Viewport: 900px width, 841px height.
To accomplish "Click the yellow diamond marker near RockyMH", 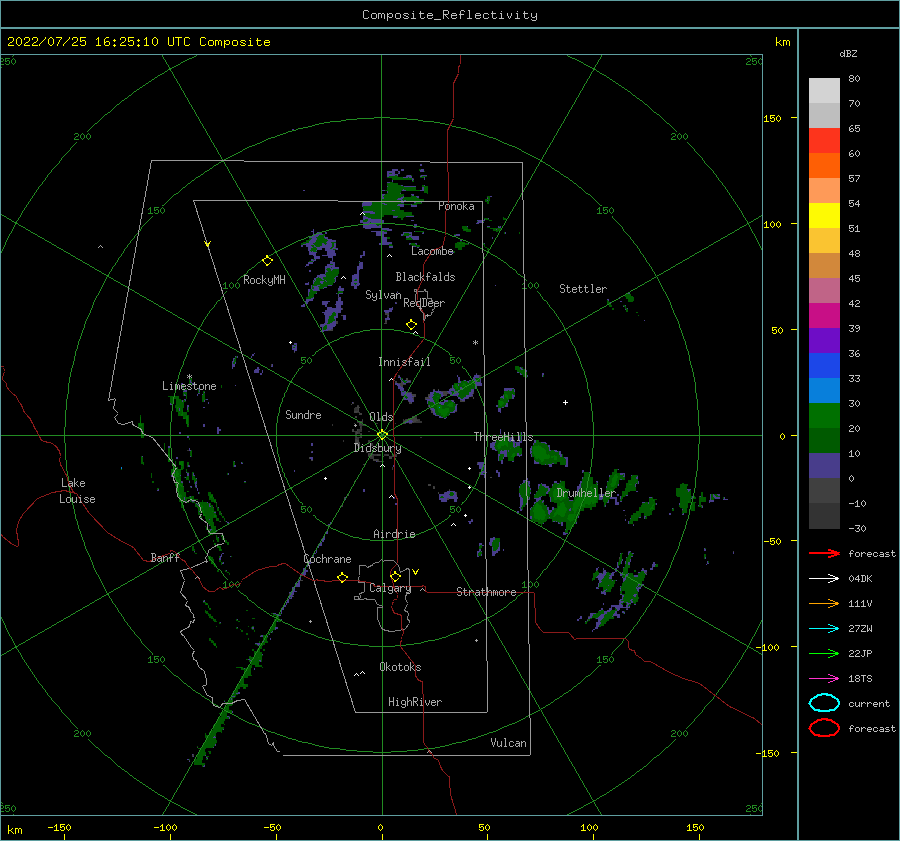I will 267,261.
